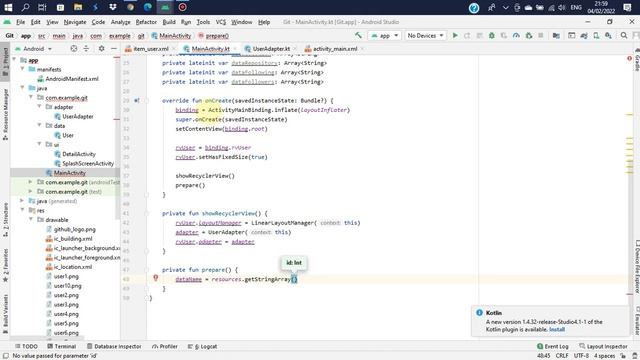Toggle the TODO tool window

pyautogui.click(x=26, y=346)
